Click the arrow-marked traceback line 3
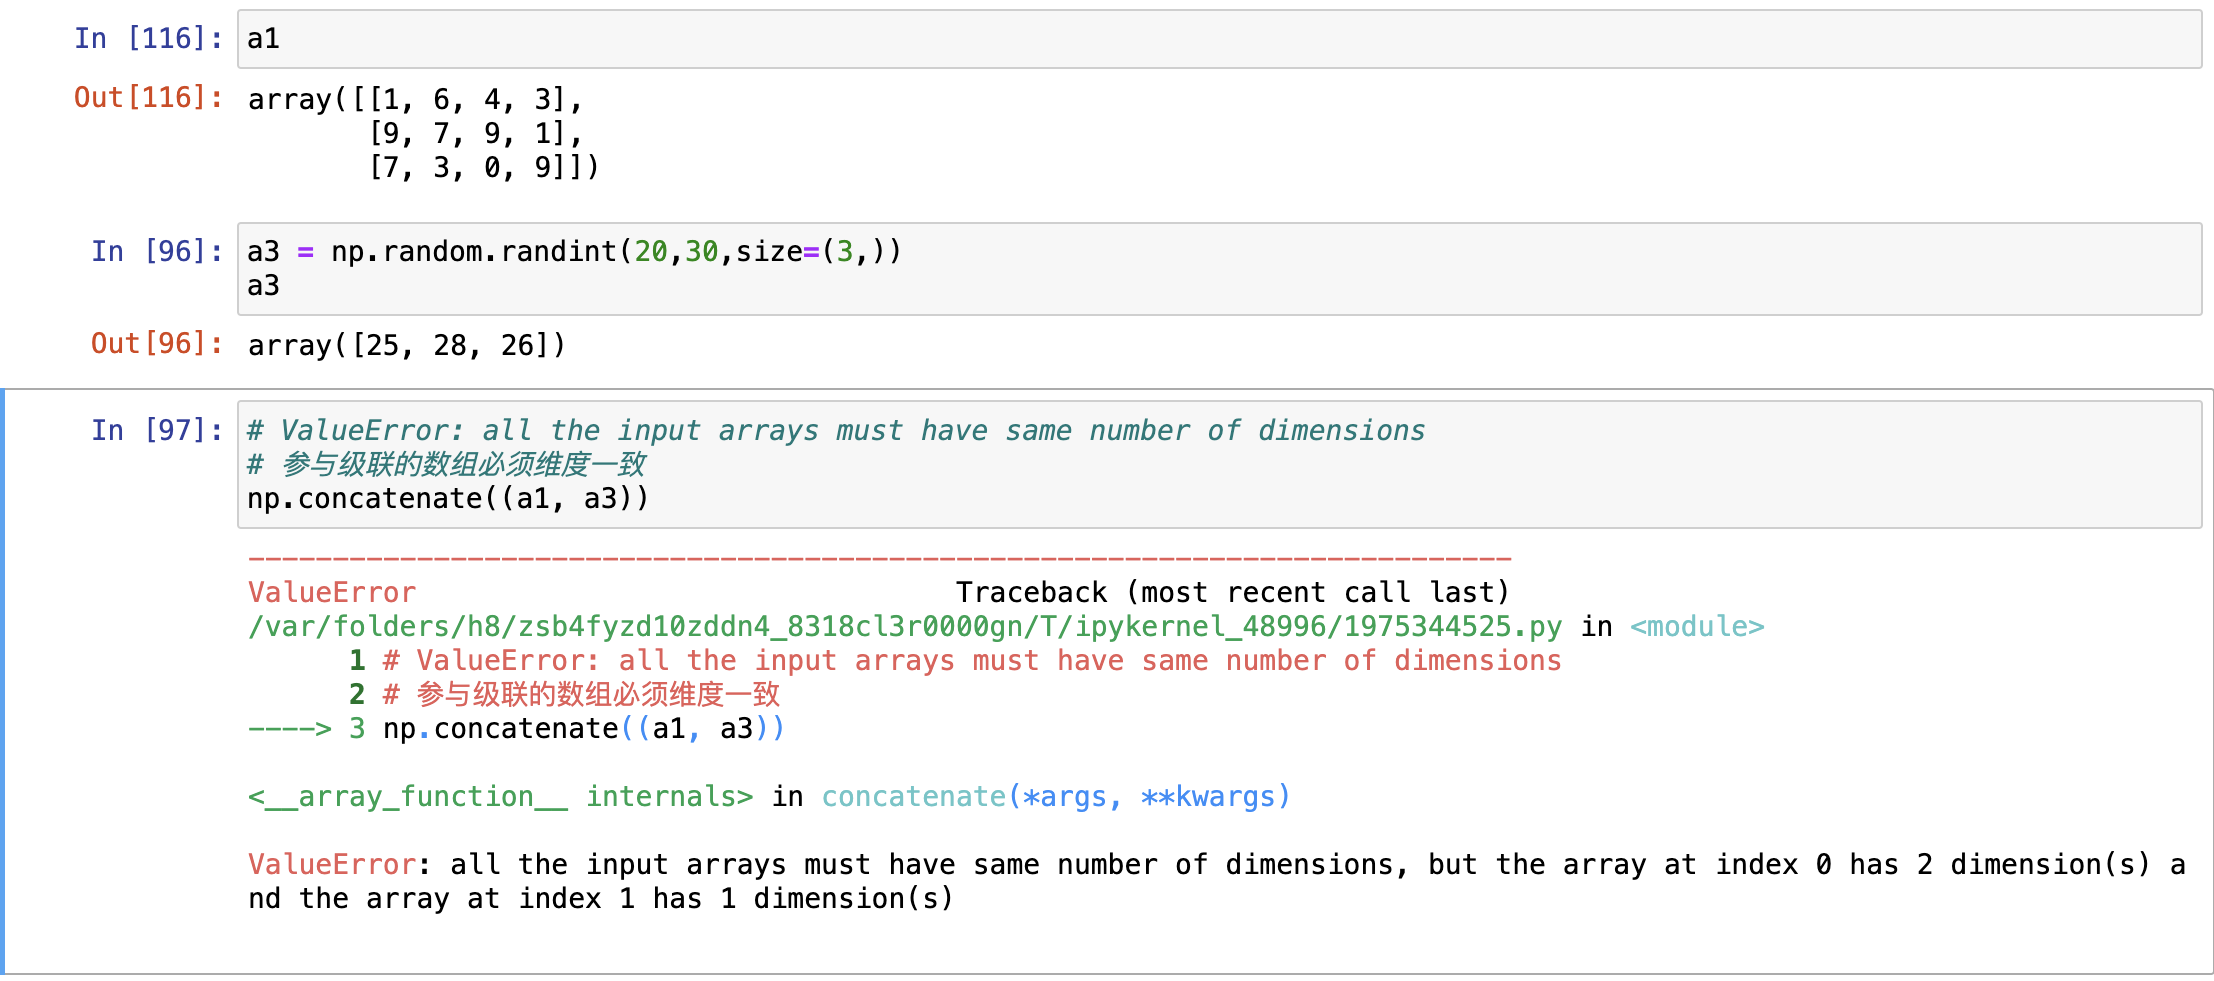 [516, 728]
